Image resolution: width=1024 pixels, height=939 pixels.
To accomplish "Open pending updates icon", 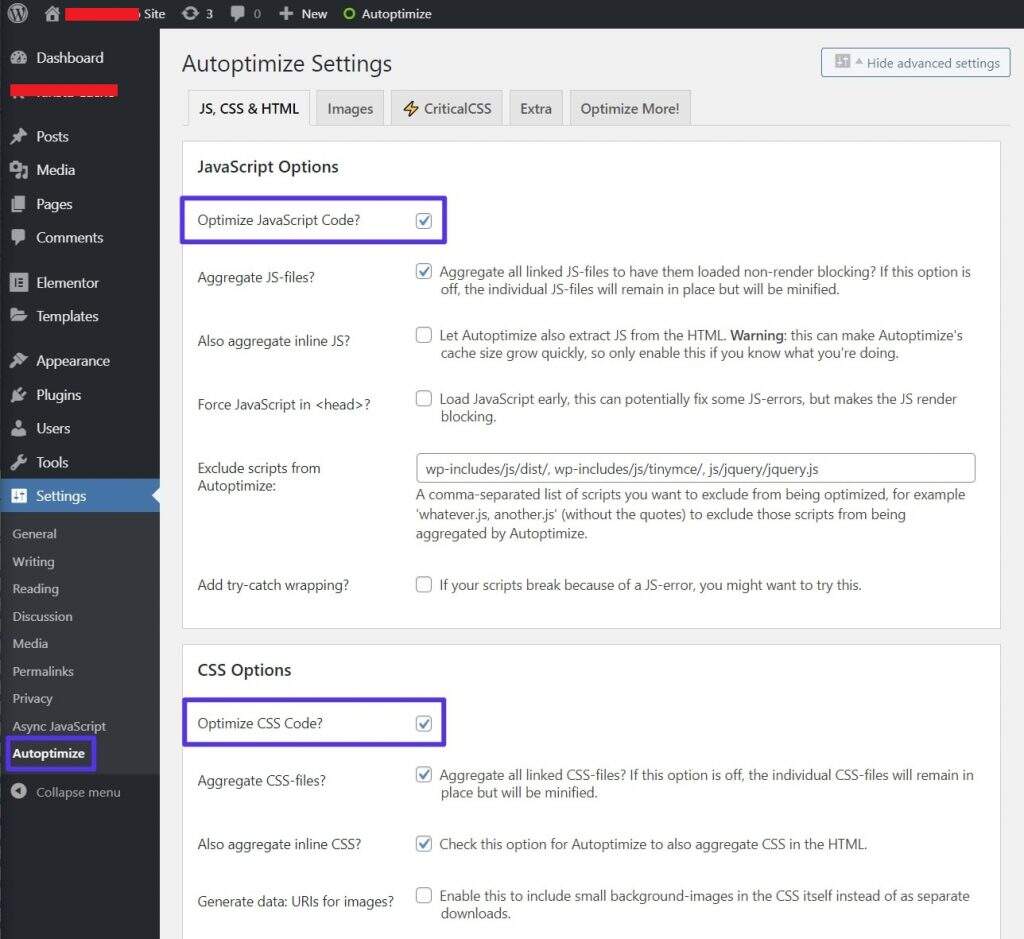I will pyautogui.click(x=190, y=14).
